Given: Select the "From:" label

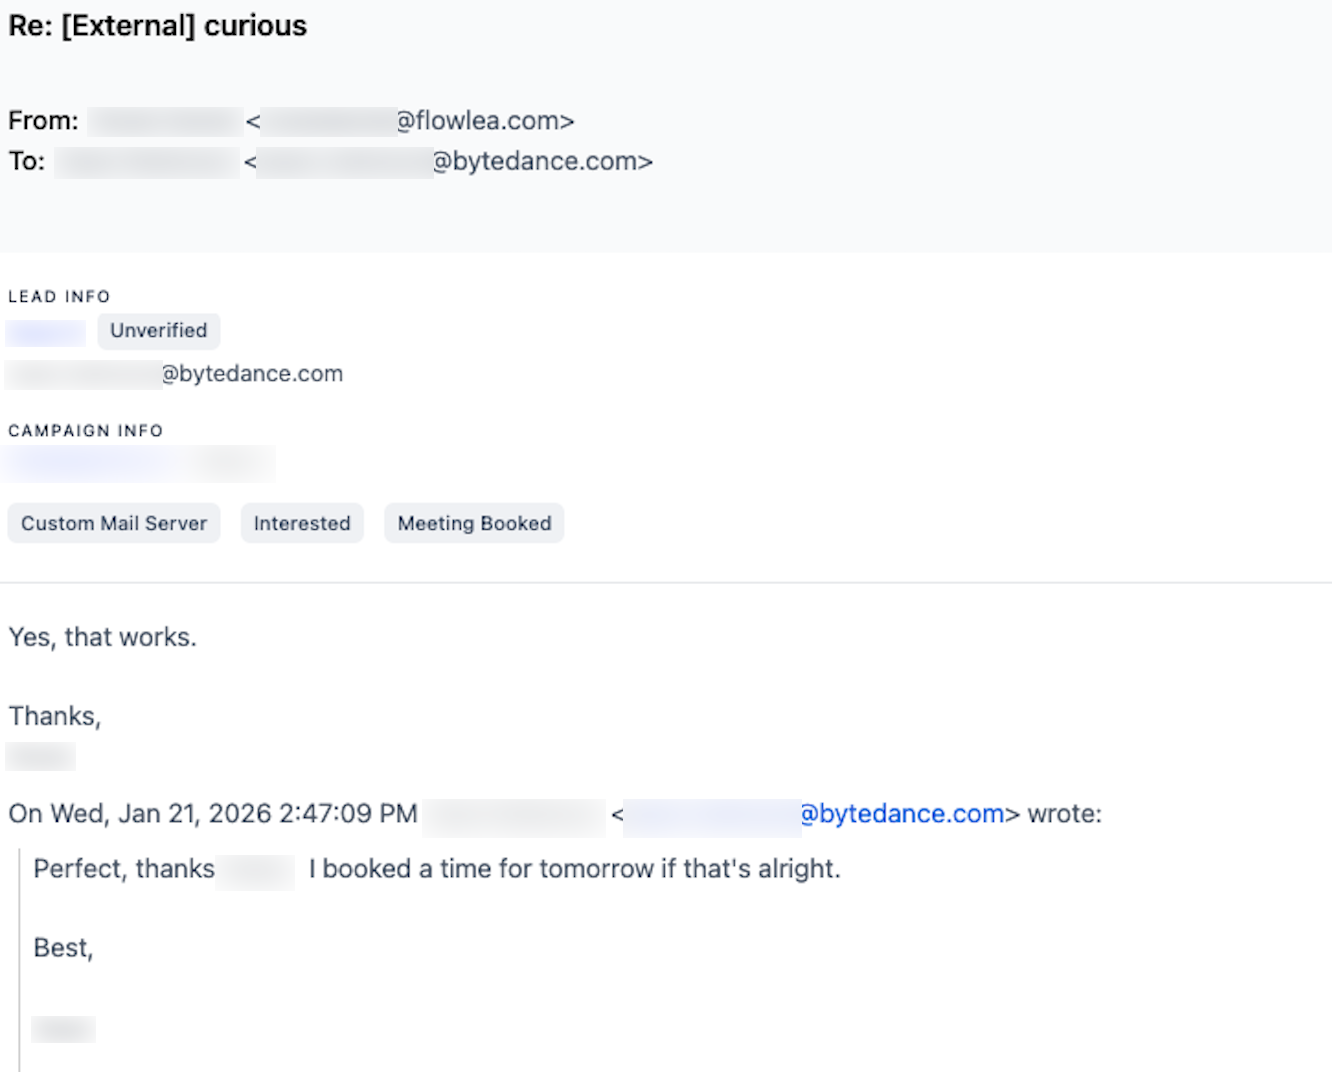Looking at the screenshot, I should click(x=43, y=121).
